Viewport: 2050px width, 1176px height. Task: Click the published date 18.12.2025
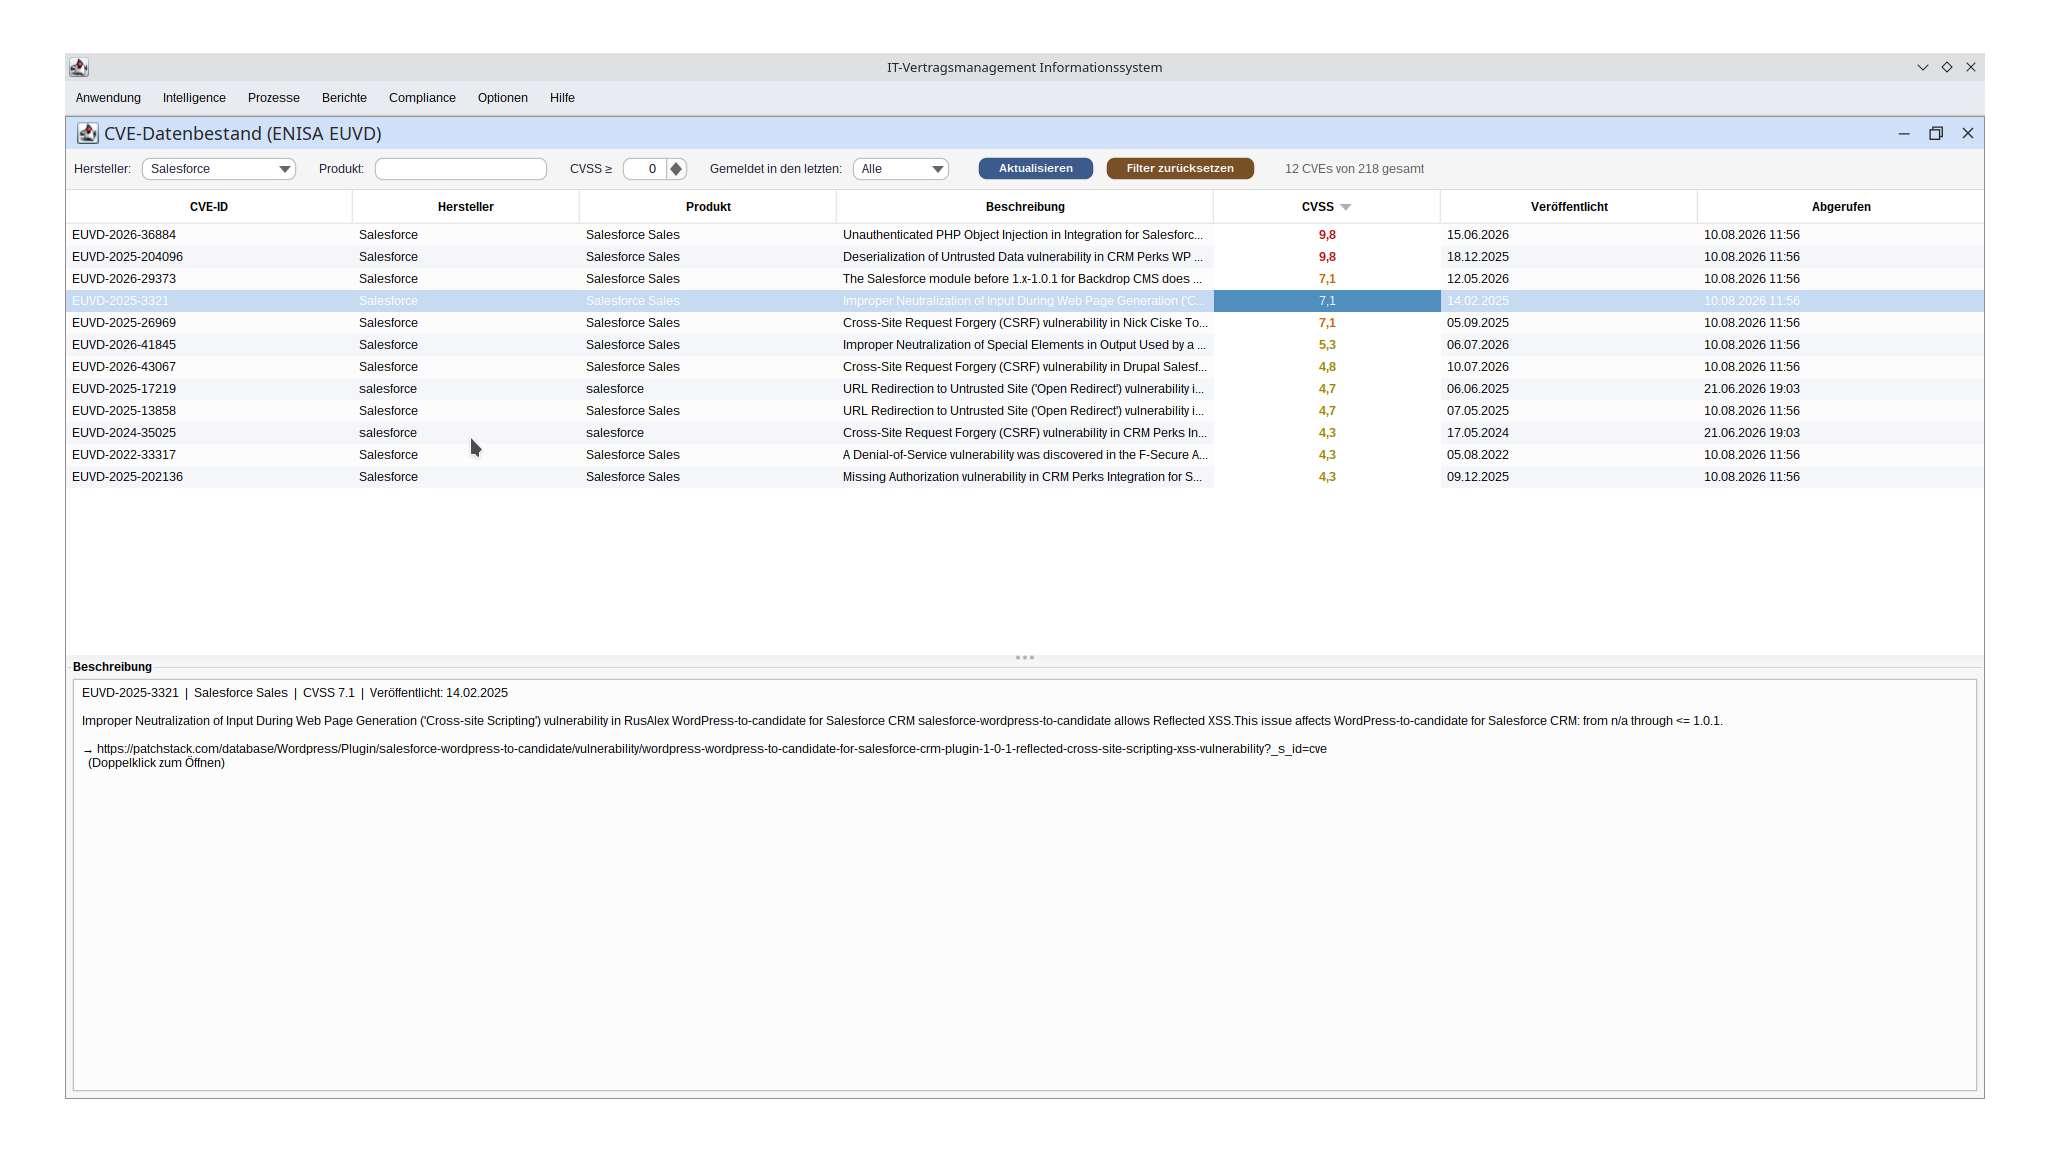pyautogui.click(x=1478, y=257)
